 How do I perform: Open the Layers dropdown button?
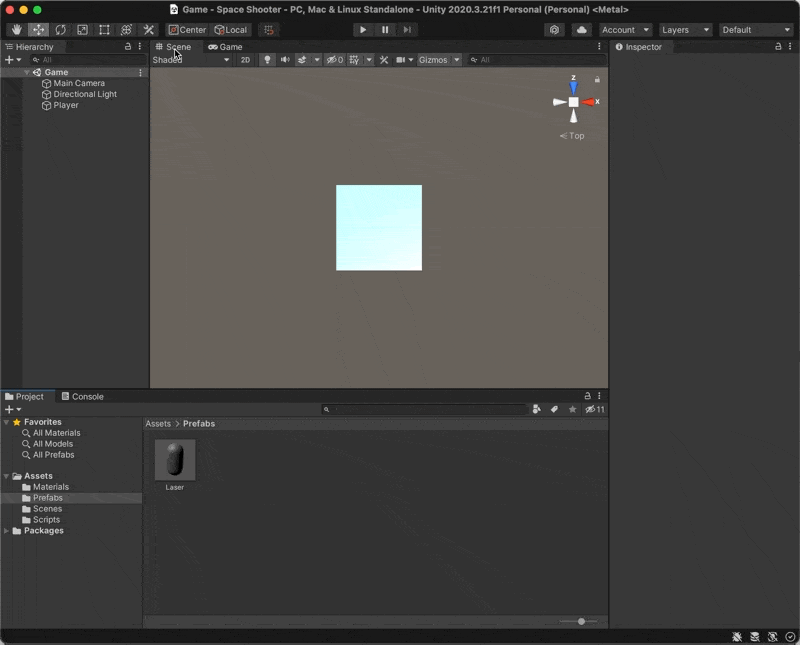point(684,30)
